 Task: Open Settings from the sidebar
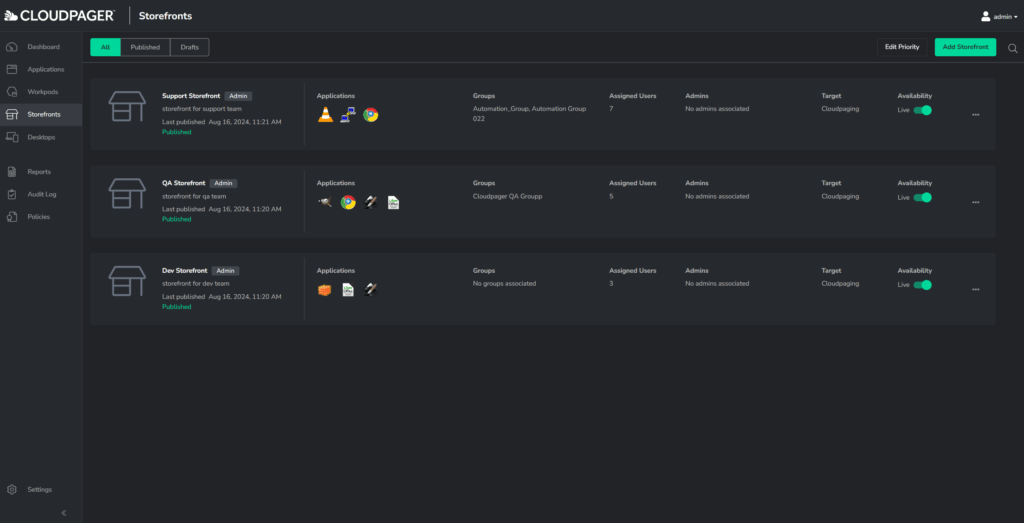40,490
